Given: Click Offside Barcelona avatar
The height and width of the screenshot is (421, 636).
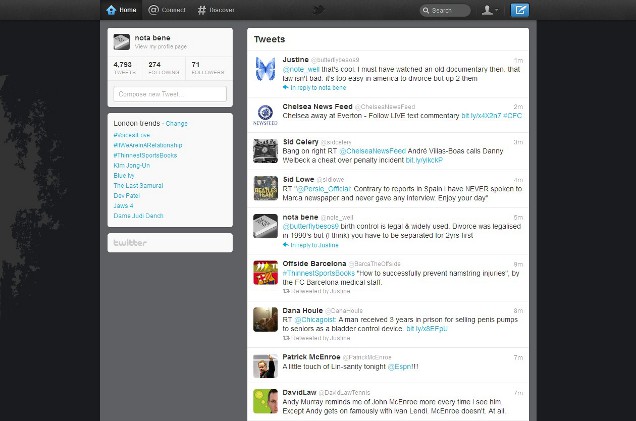Looking at the screenshot, I should [x=265, y=273].
